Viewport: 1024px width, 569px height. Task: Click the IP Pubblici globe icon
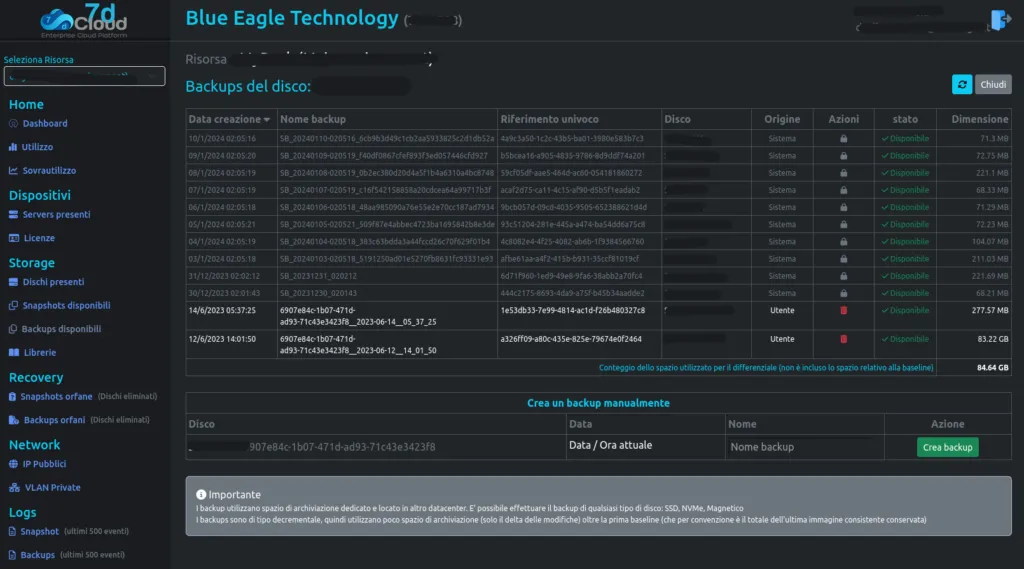[13, 464]
